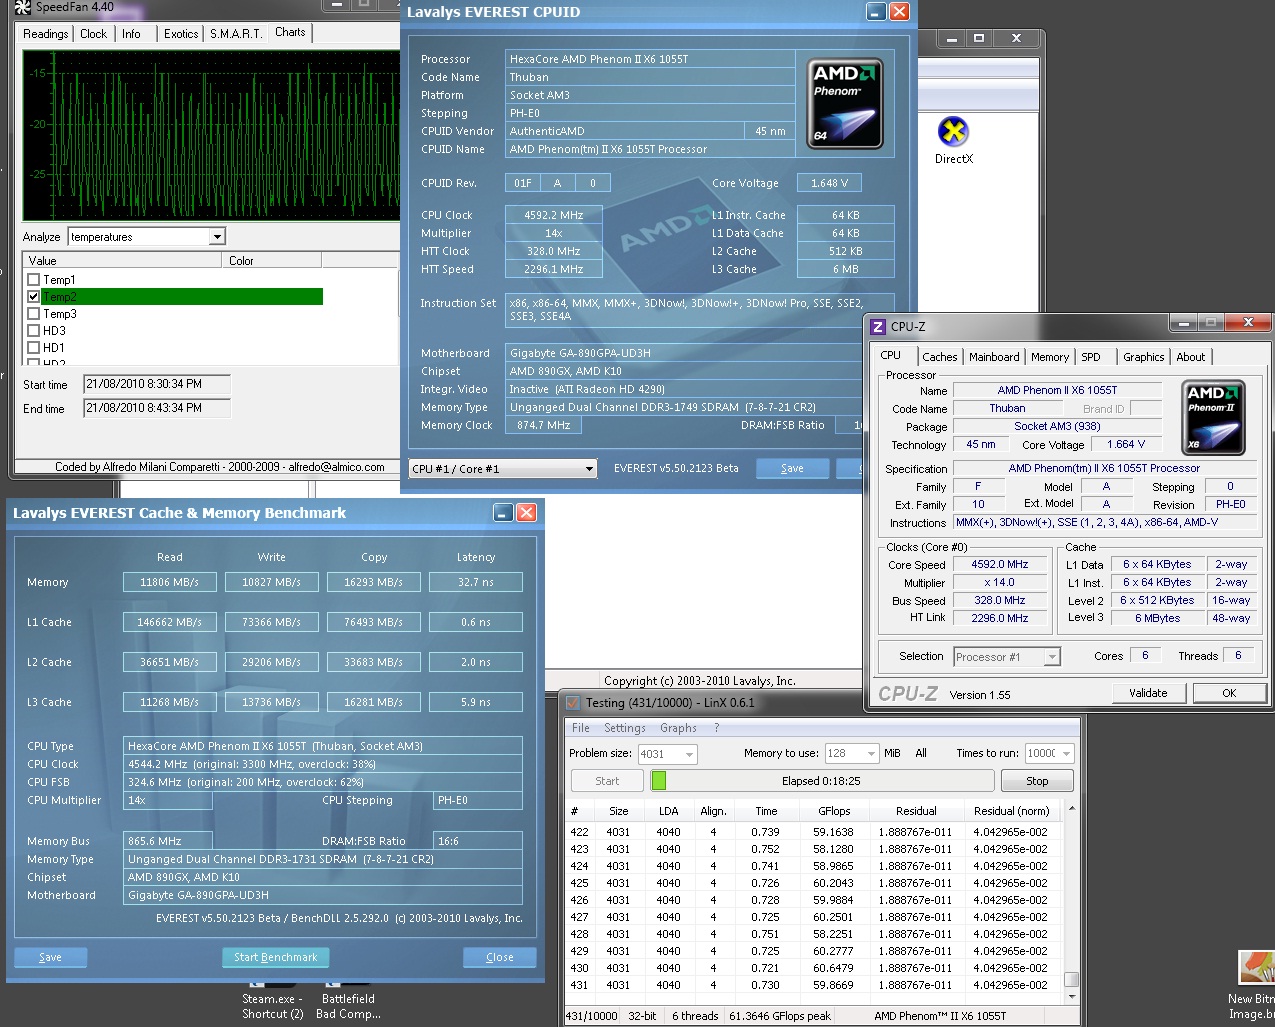Click the LinX elapsed time progress bar
This screenshot has height=1027, width=1275.
click(x=822, y=781)
